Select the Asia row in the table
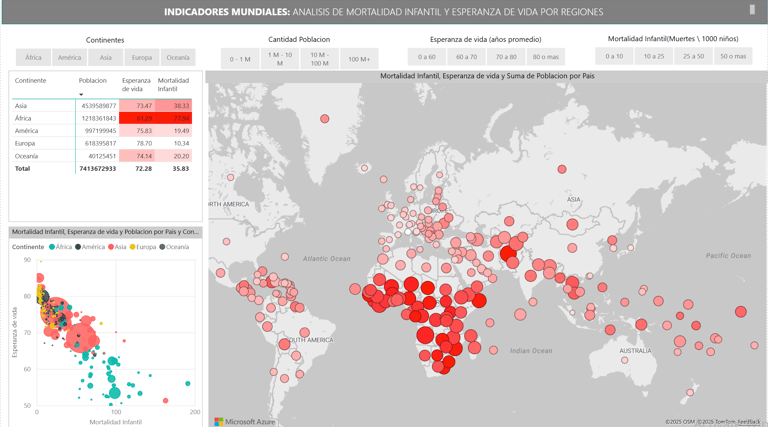Screen dimensions: 768x427 (x=102, y=106)
